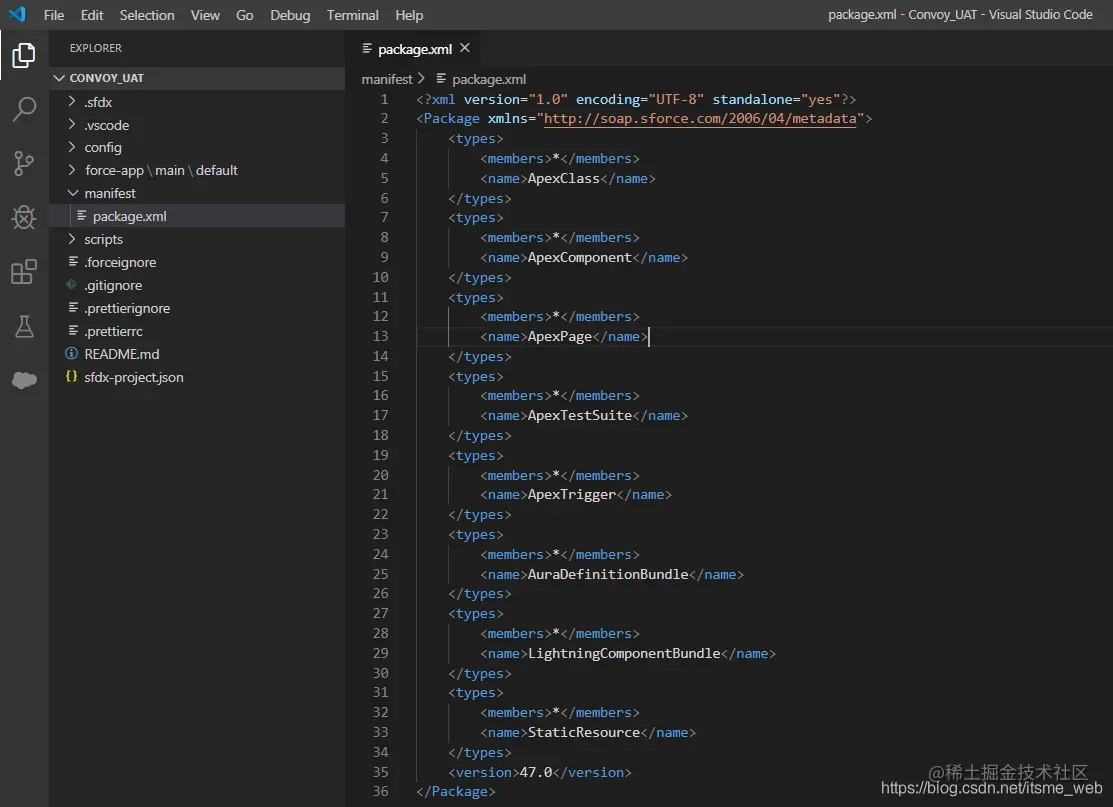
Task: Click the manifest breadcrumb segment
Action: pyautogui.click(x=387, y=79)
